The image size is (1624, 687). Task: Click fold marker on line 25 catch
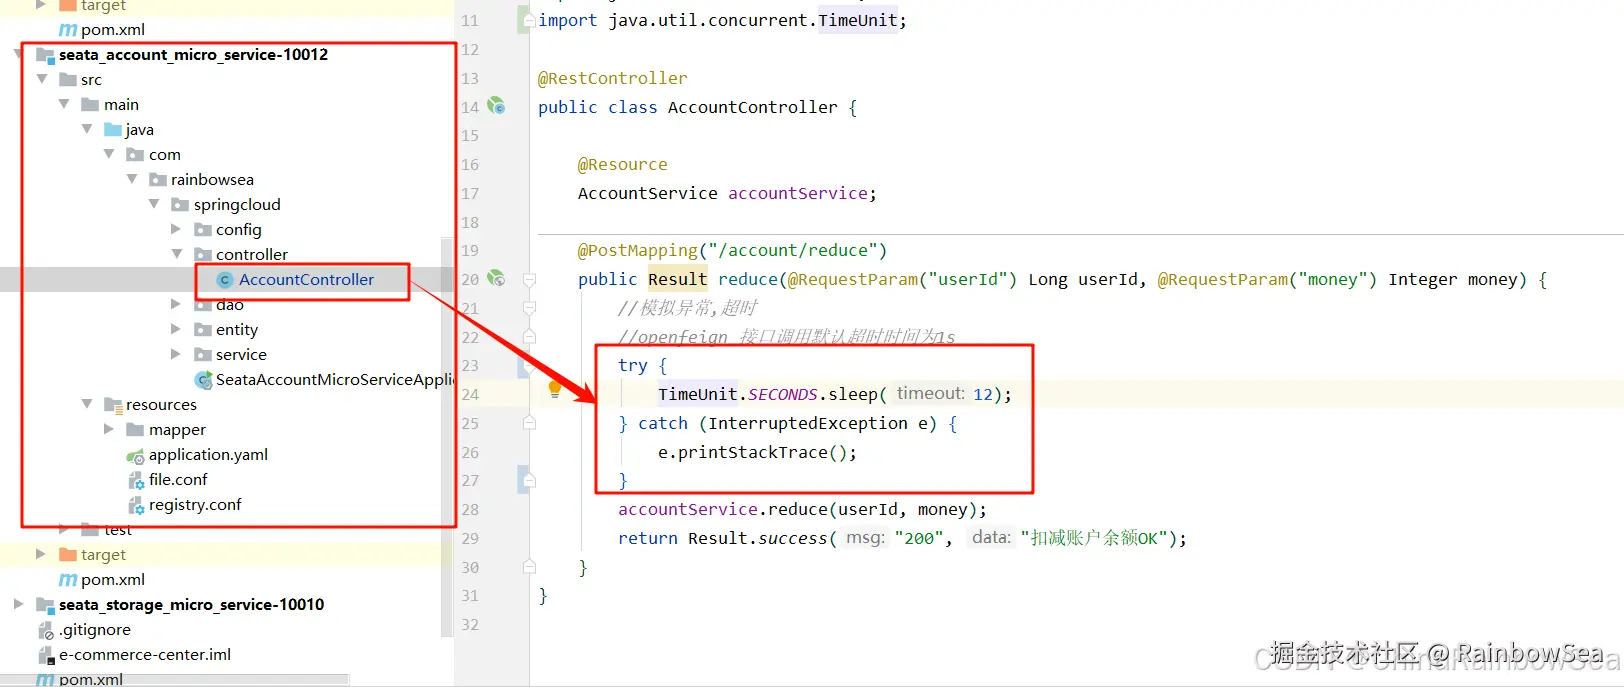(x=530, y=423)
